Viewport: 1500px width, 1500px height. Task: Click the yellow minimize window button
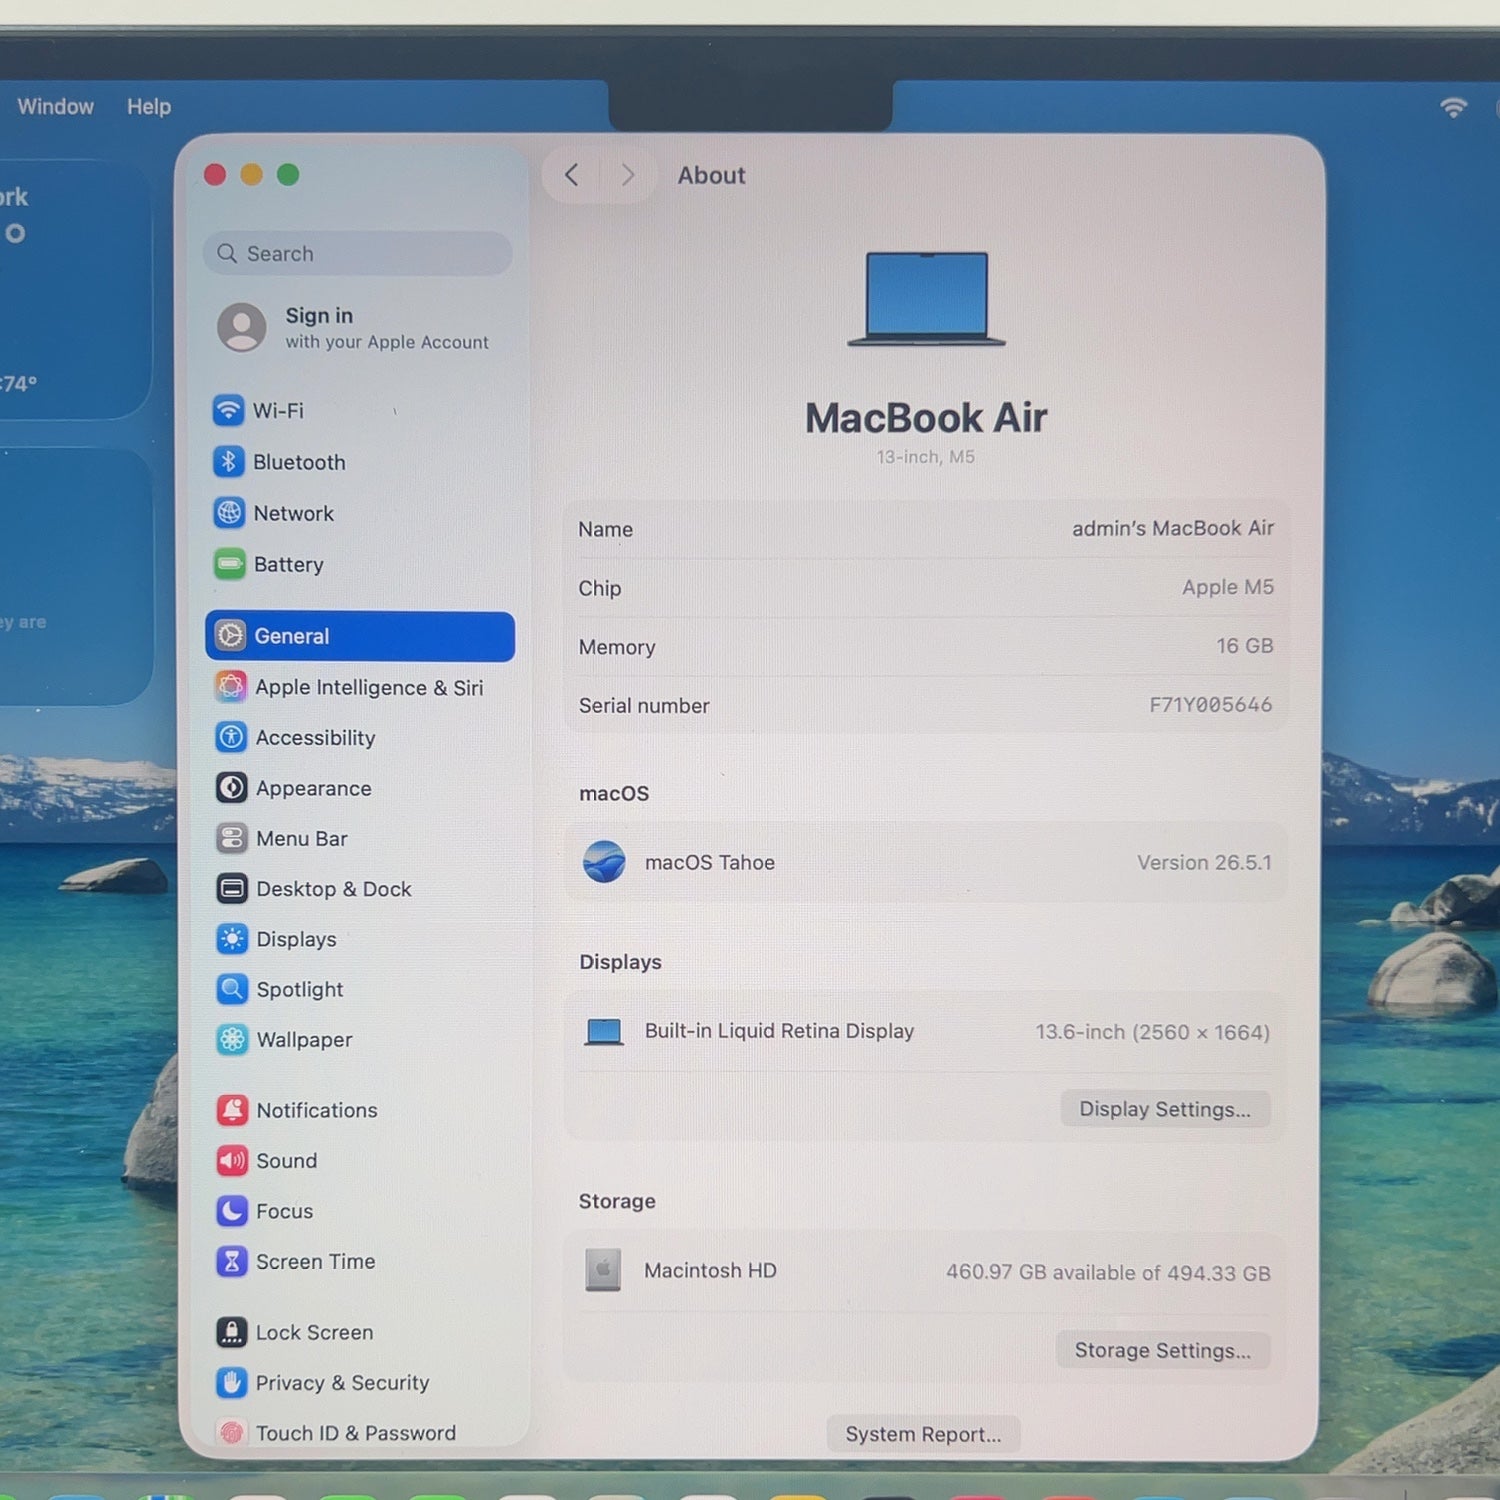pyautogui.click(x=251, y=175)
